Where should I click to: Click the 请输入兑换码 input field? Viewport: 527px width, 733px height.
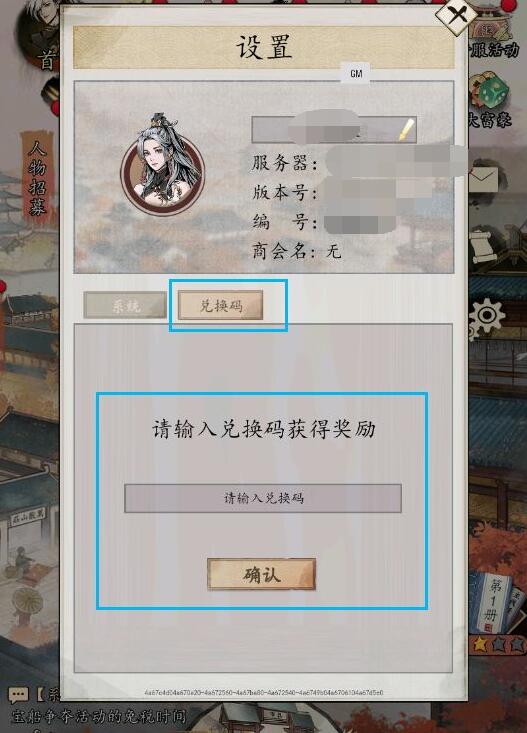pos(263,498)
